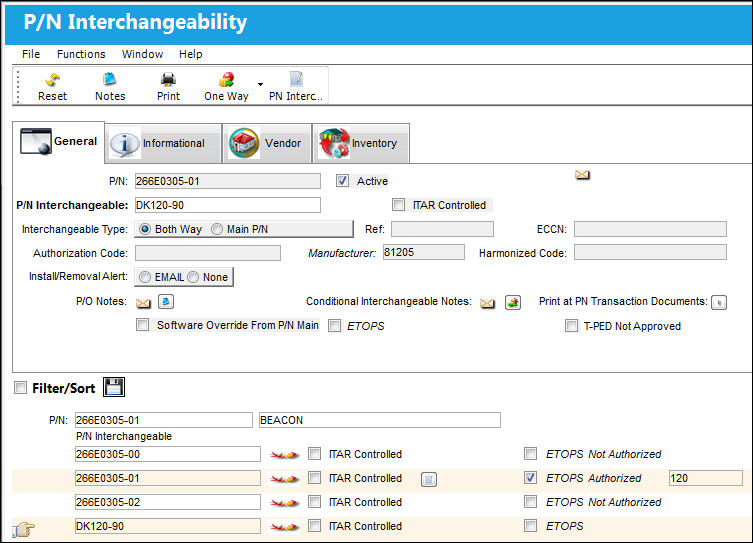Click the One Way toolbar icon

click(x=226, y=86)
